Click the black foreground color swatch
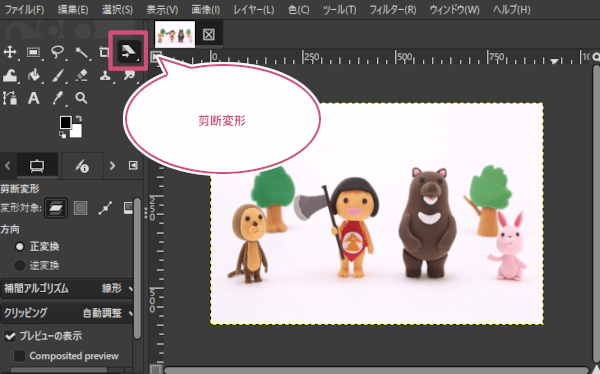 [66, 122]
